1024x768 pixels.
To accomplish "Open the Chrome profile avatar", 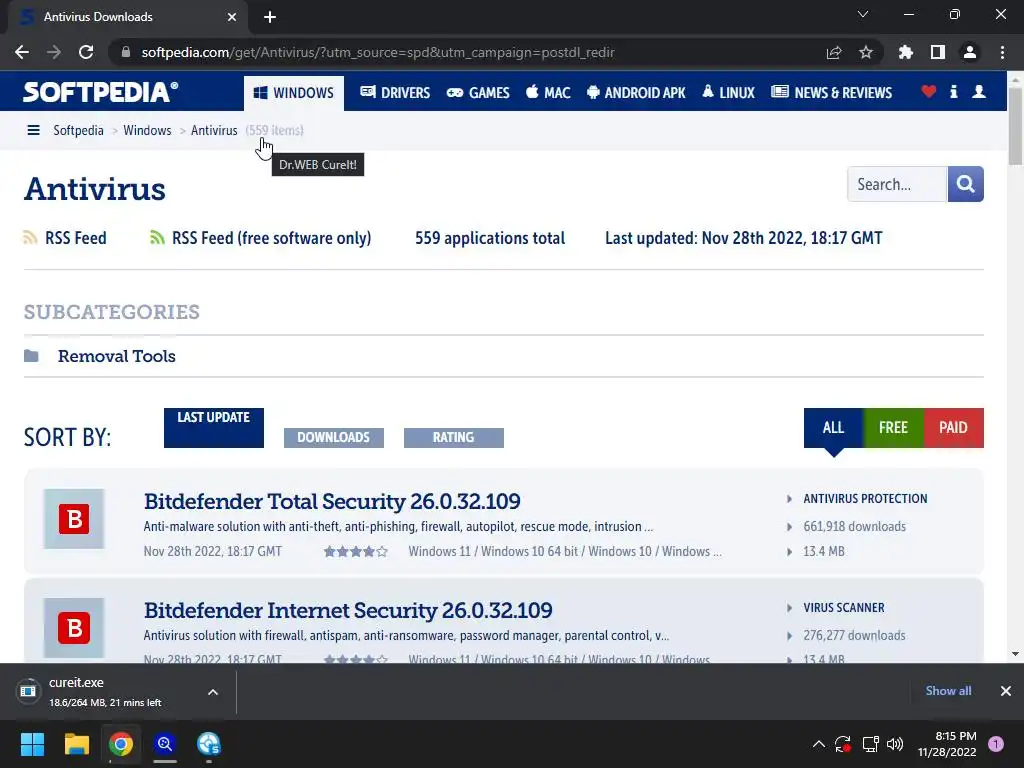I will (970, 52).
